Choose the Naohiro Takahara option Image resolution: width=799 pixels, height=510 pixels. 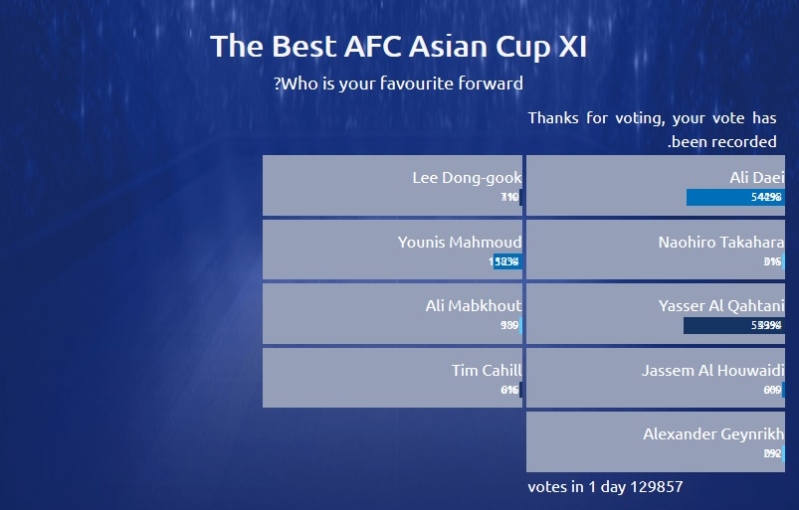click(655, 250)
